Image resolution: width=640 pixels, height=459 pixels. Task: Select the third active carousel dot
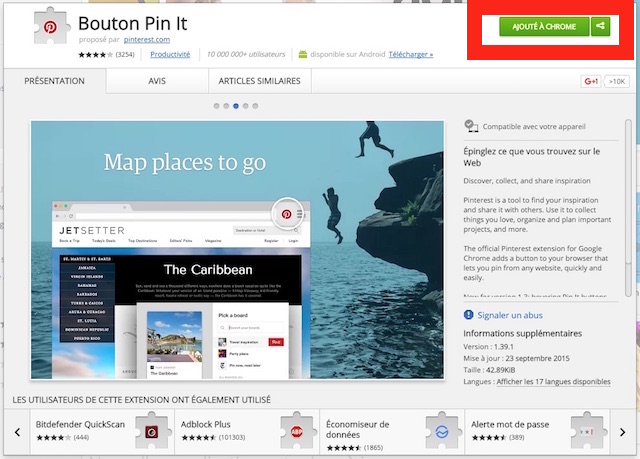click(x=236, y=106)
